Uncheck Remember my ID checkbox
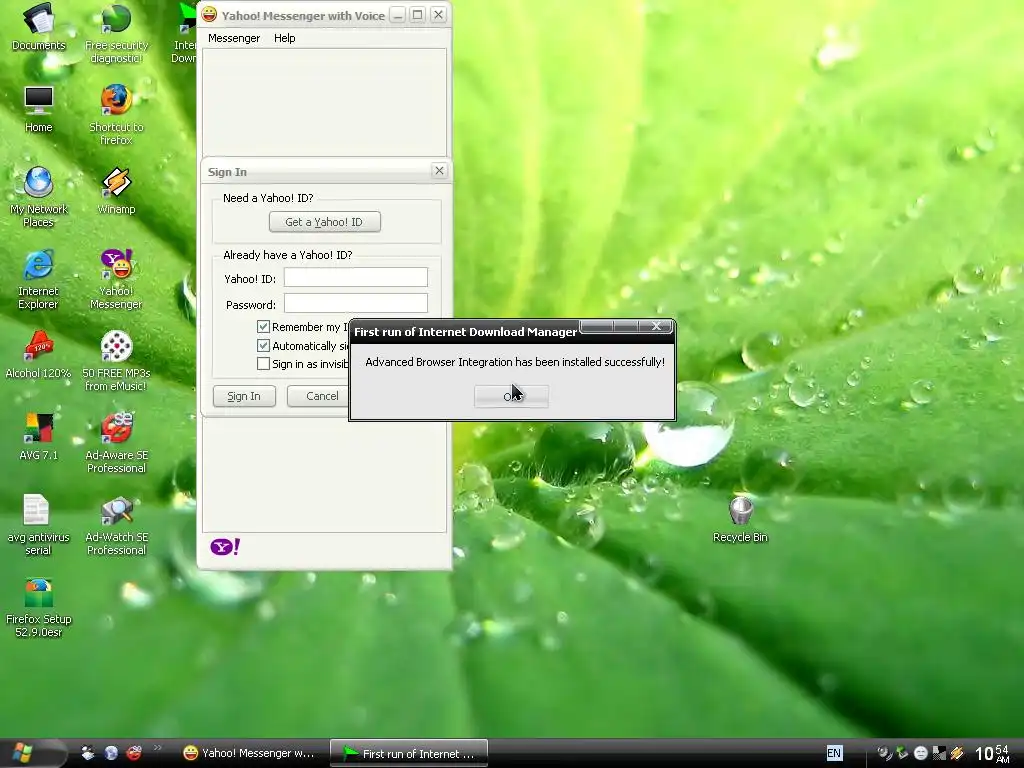 [263, 327]
